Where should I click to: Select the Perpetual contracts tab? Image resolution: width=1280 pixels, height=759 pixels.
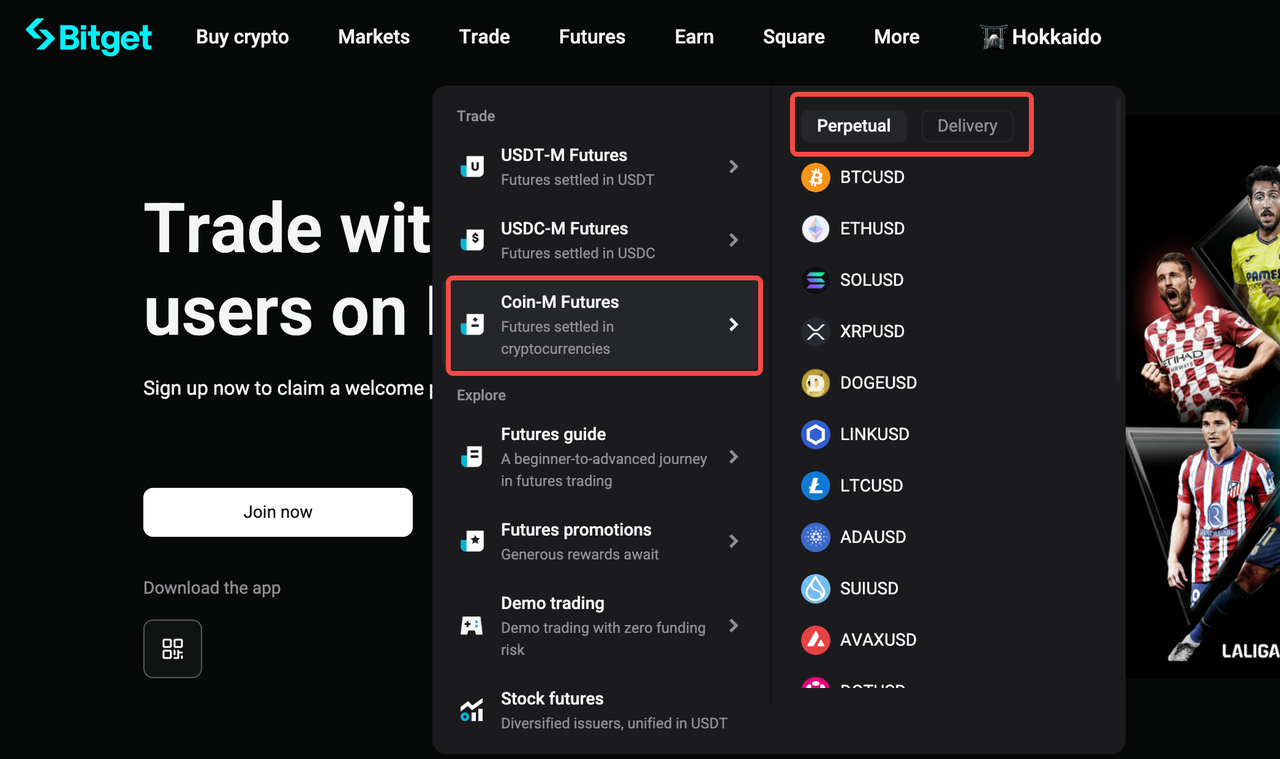point(853,125)
